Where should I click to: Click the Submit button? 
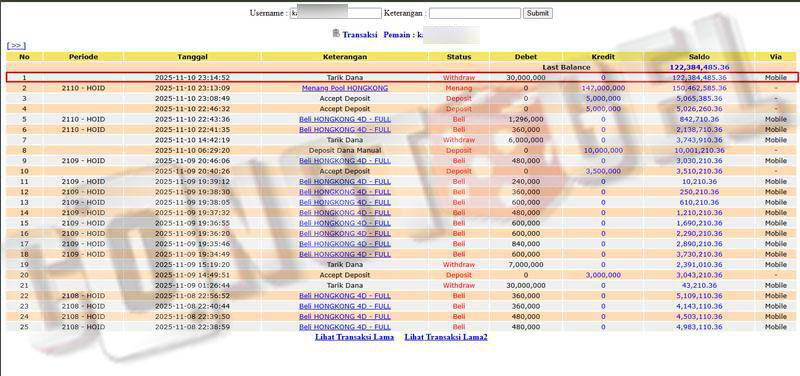click(537, 13)
